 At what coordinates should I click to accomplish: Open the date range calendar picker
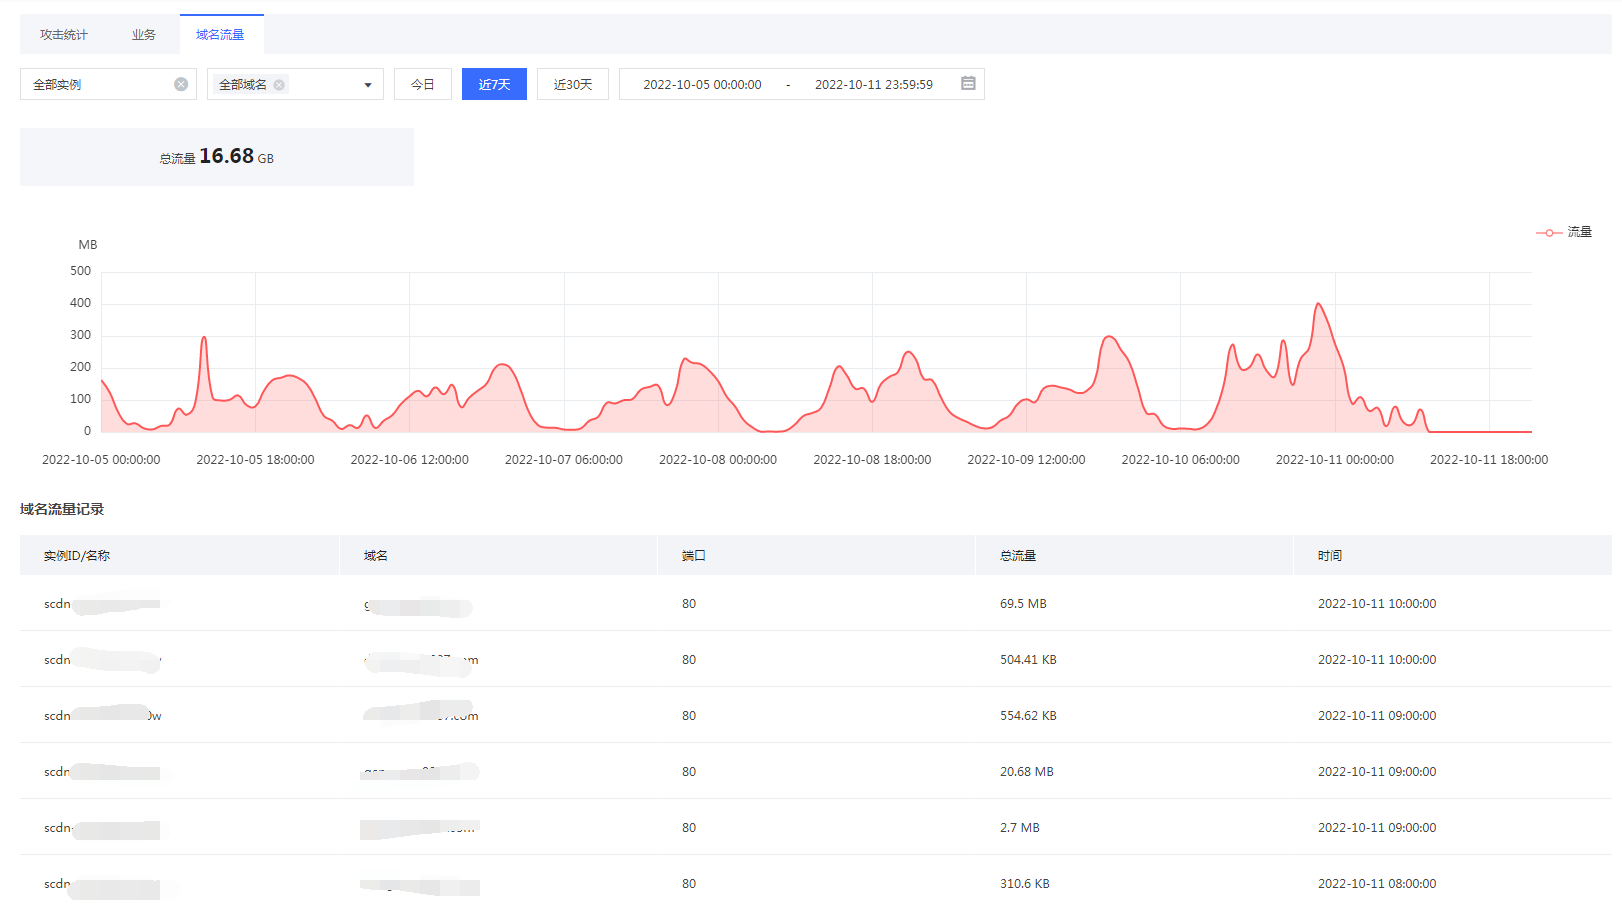pyautogui.click(x=967, y=84)
